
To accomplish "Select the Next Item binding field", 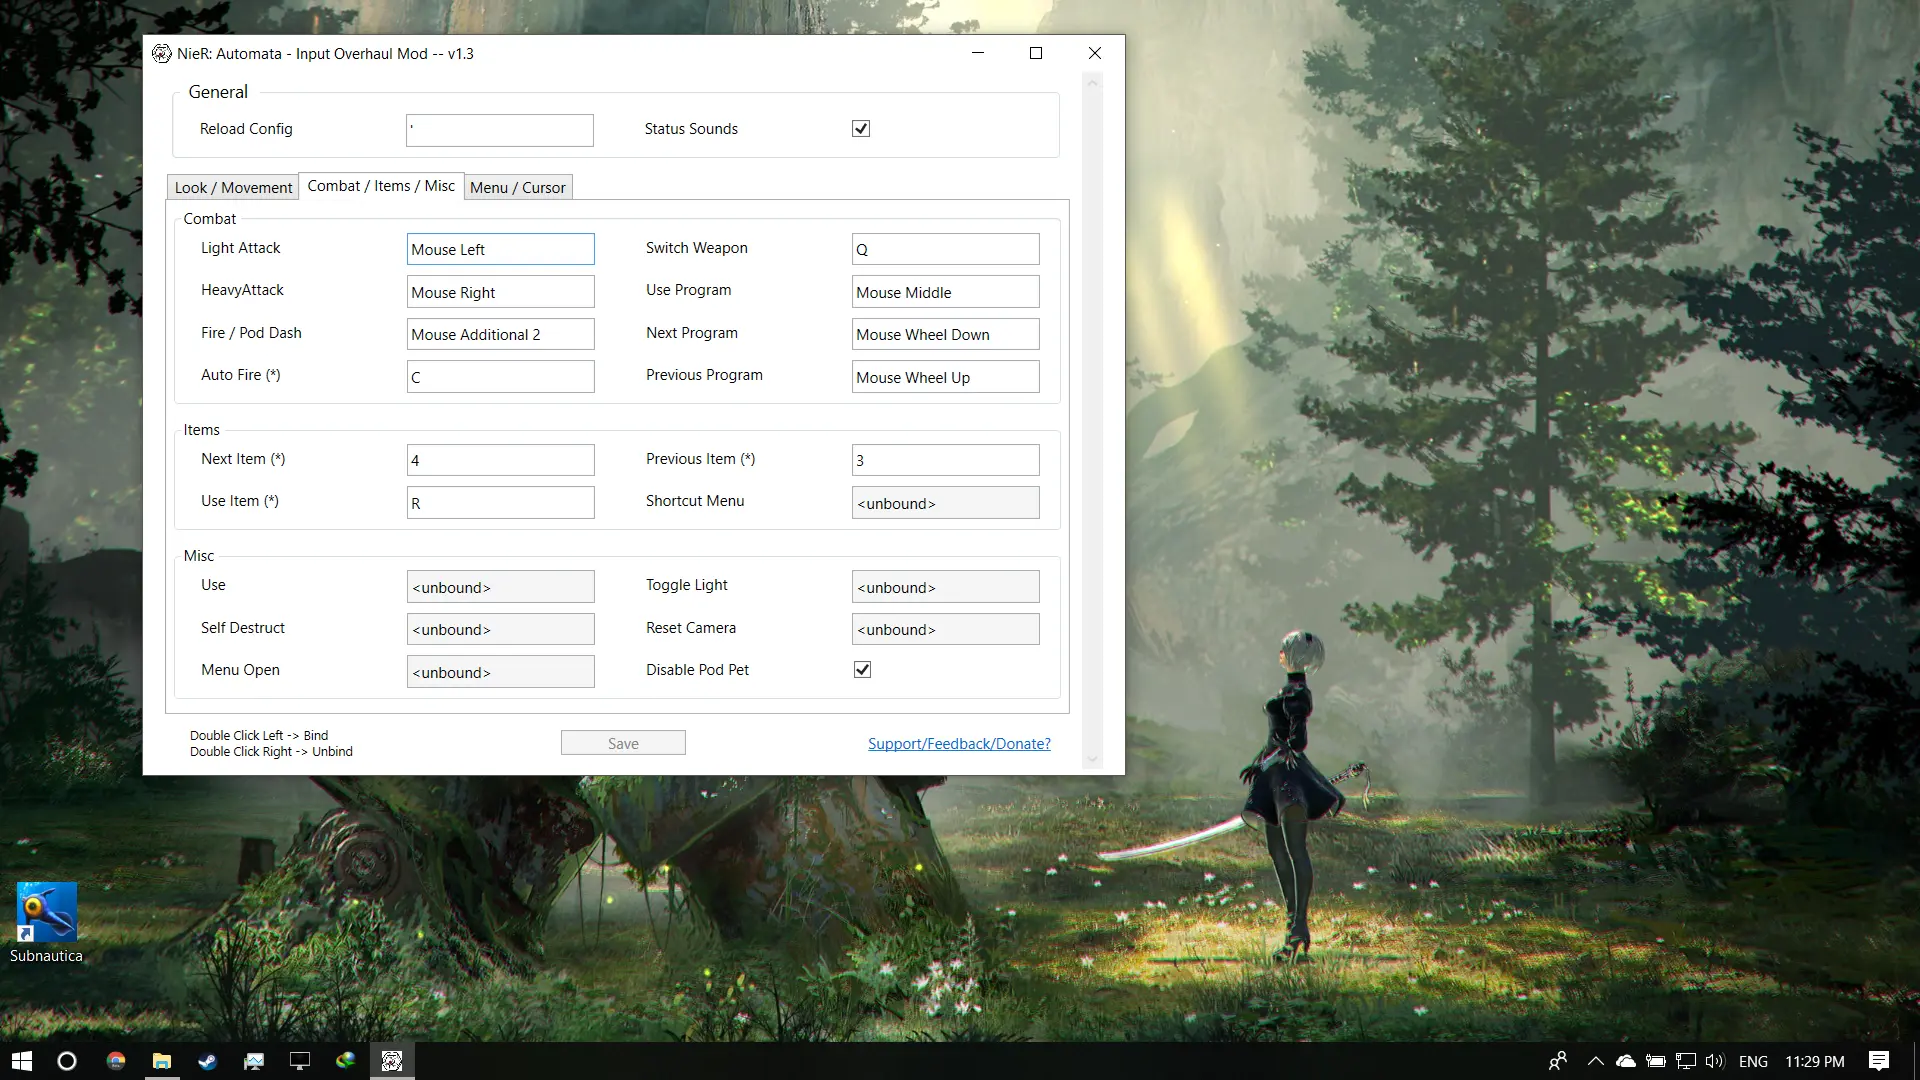I will point(500,460).
